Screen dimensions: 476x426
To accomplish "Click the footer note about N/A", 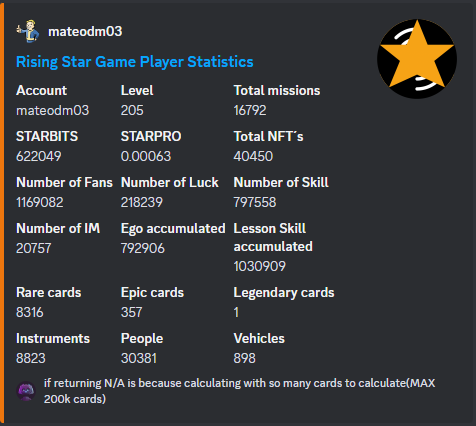I will click(239, 391).
